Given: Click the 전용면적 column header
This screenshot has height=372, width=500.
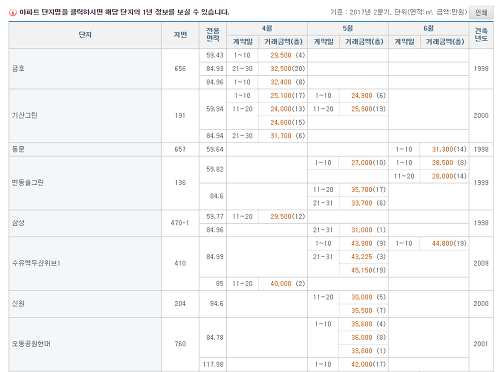Looking at the screenshot, I should 213,35.
